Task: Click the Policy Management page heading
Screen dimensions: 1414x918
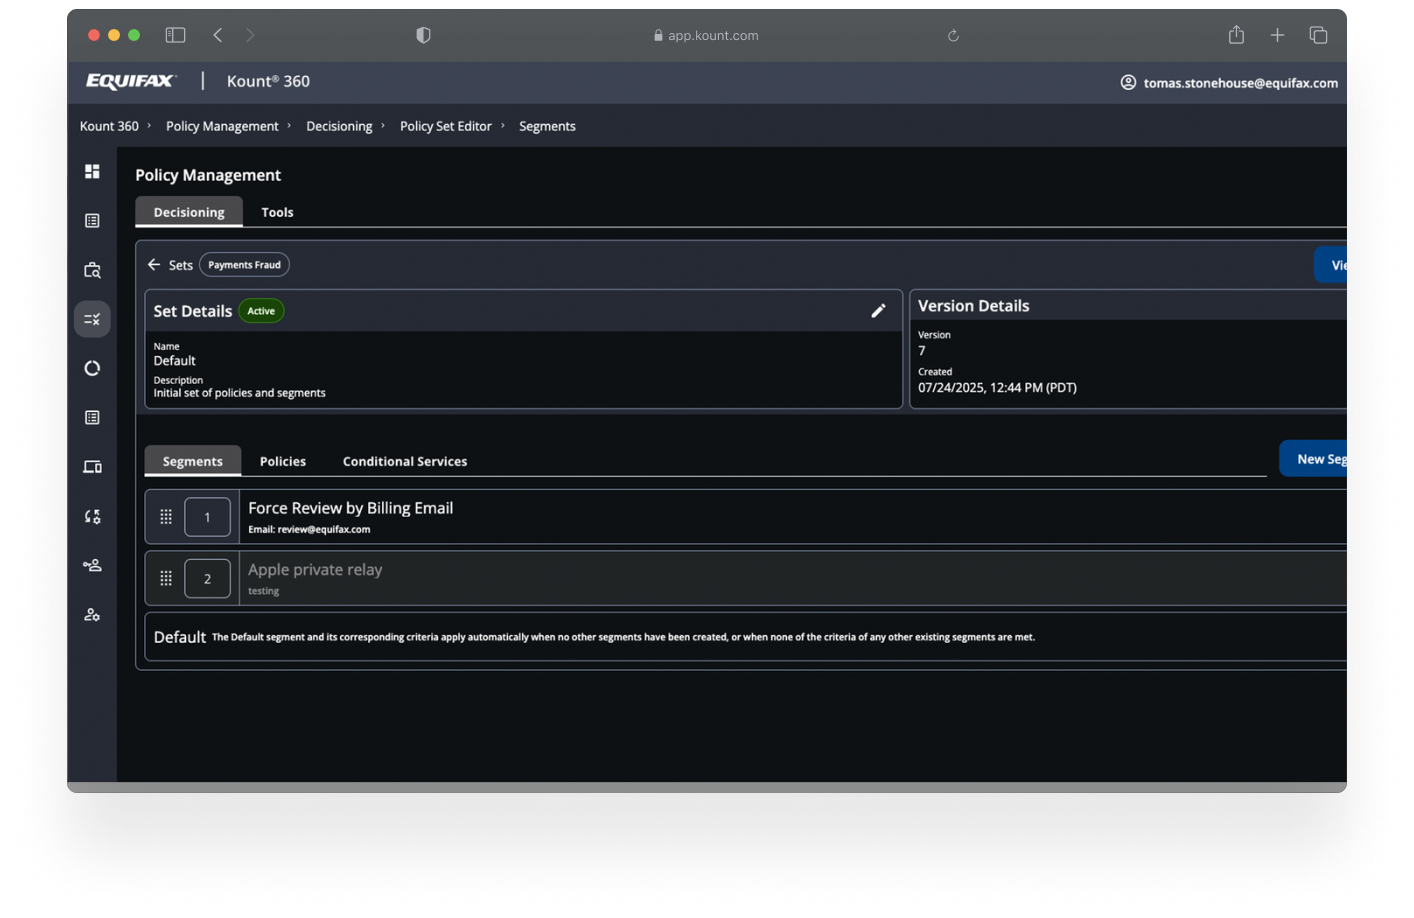Action: 208,175
